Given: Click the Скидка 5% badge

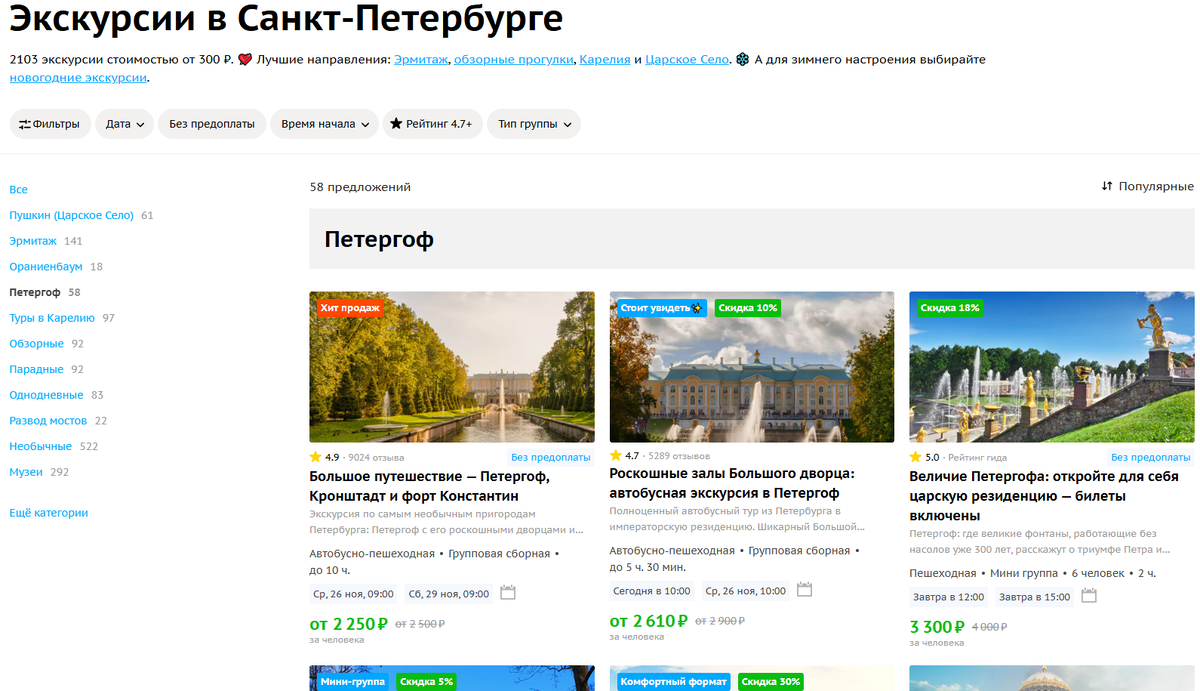Looking at the screenshot, I should click(x=427, y=682).
